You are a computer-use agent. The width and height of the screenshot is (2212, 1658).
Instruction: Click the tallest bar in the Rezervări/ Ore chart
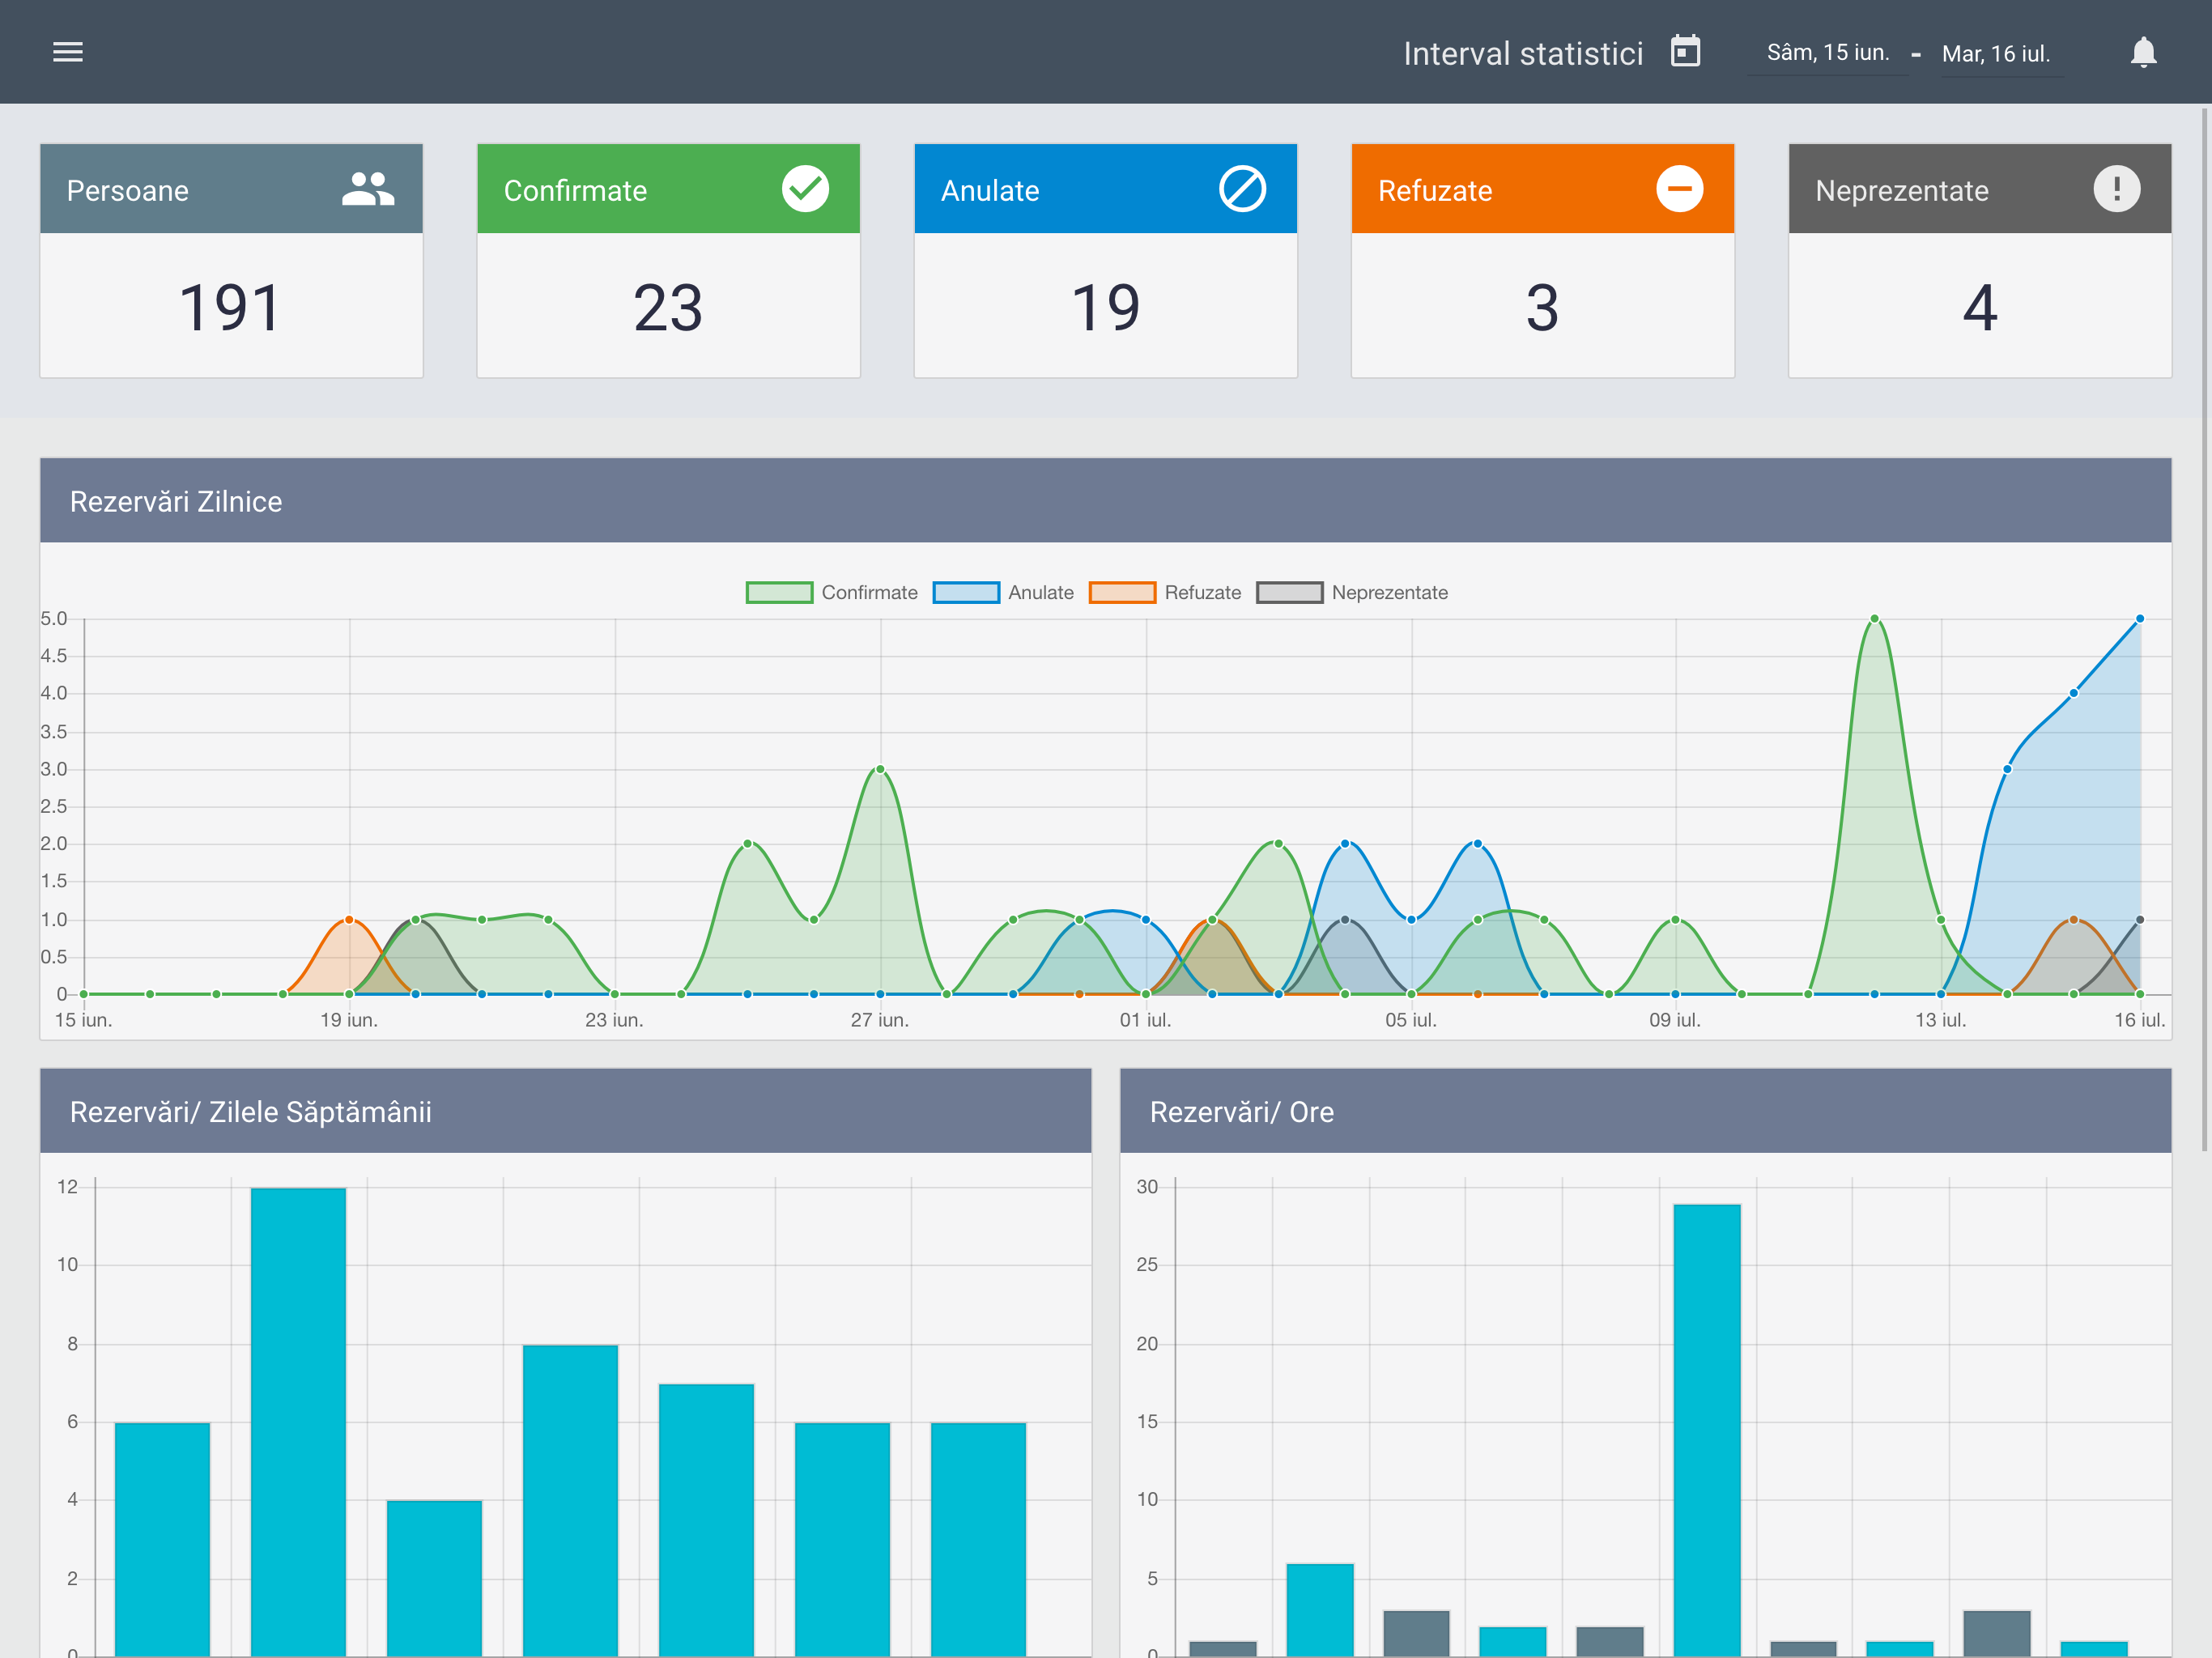(x=1707, y=1429)
